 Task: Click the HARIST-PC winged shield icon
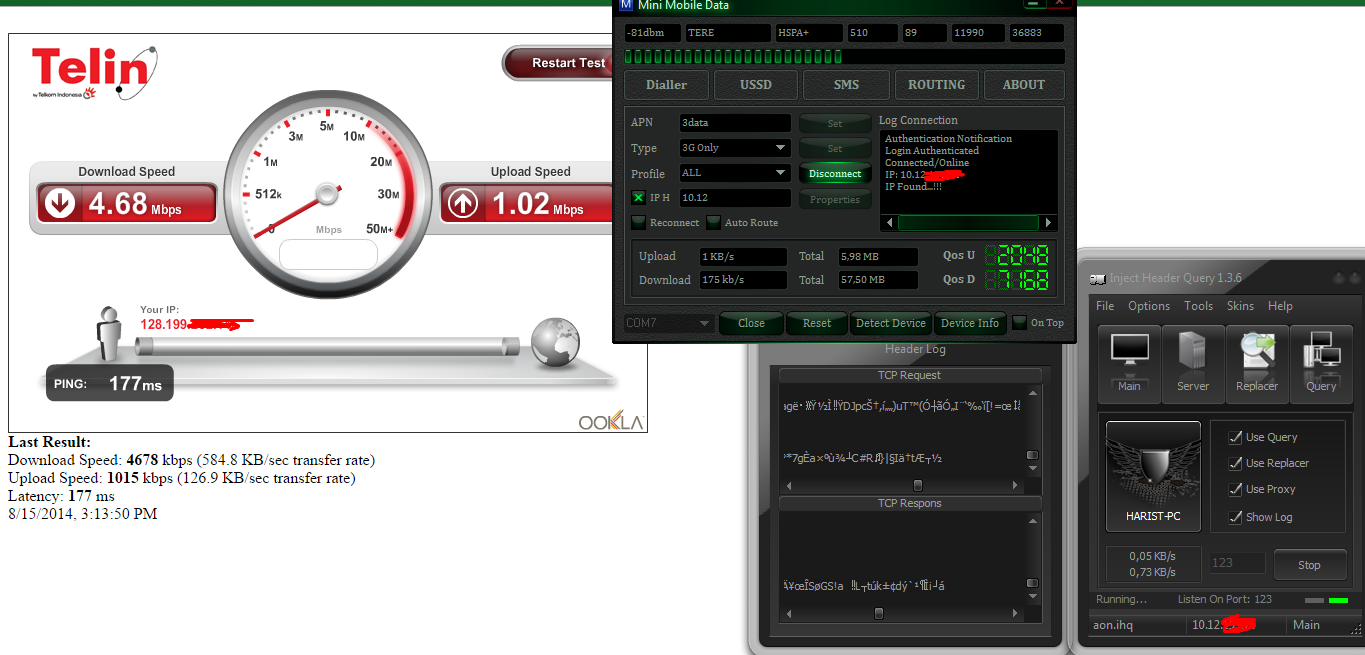(x=1153, y=475)
